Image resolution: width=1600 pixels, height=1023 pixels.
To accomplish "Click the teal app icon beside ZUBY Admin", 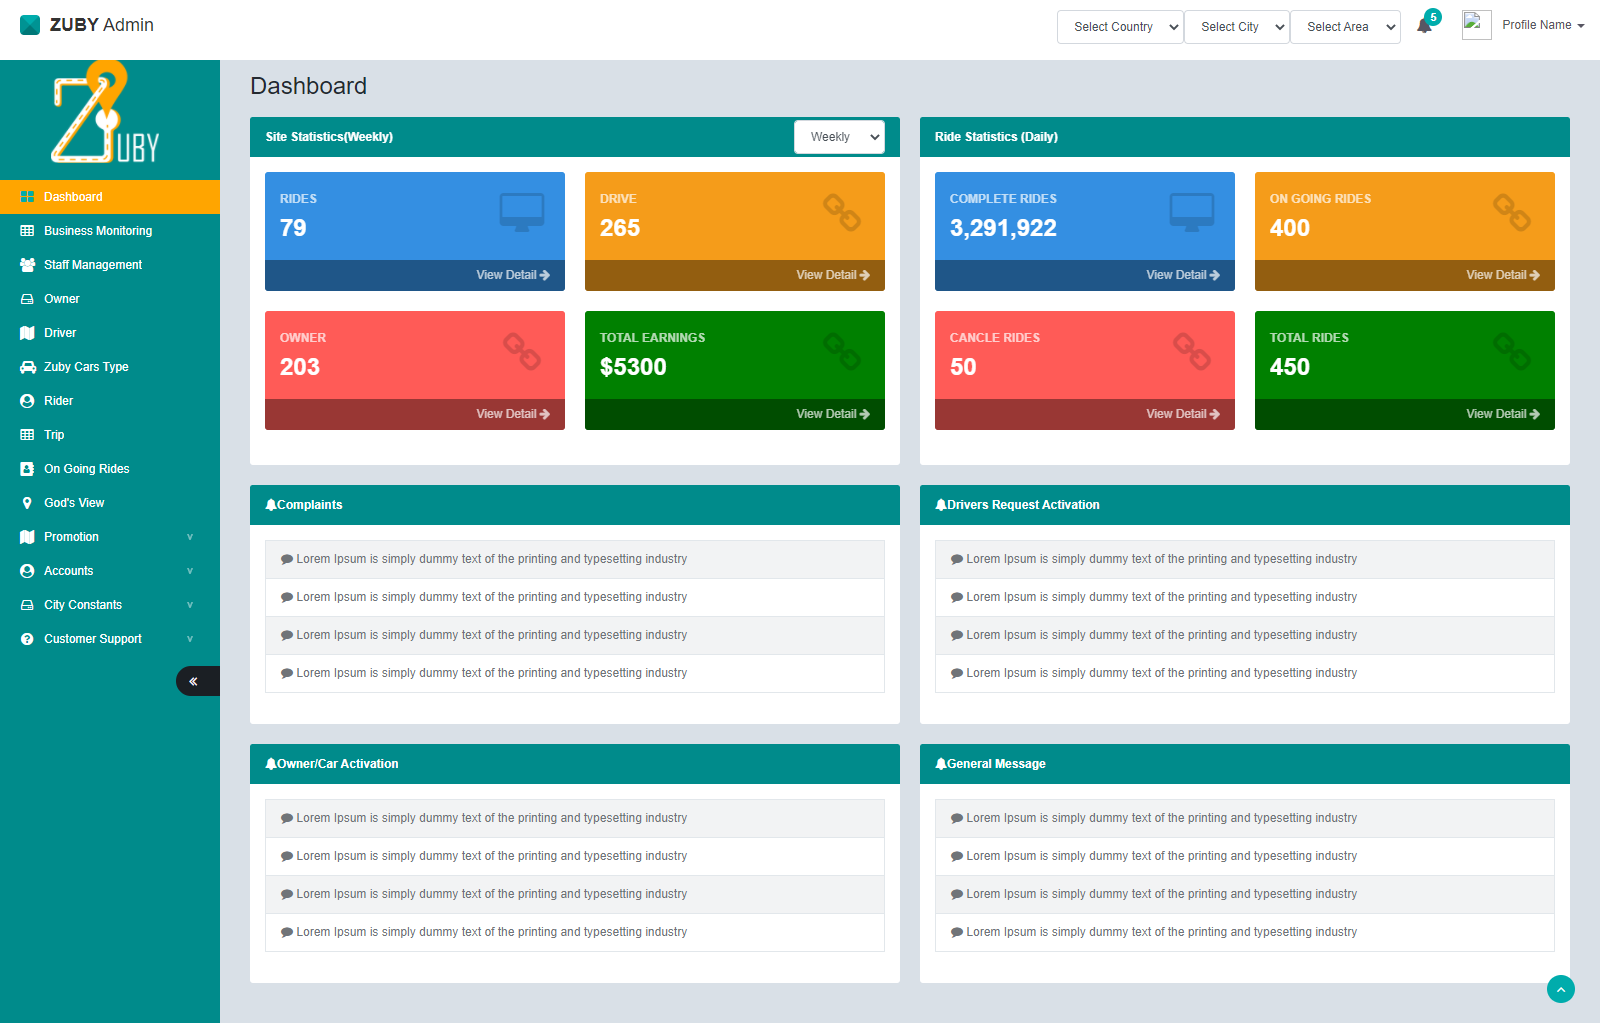I will pos(30,25).
